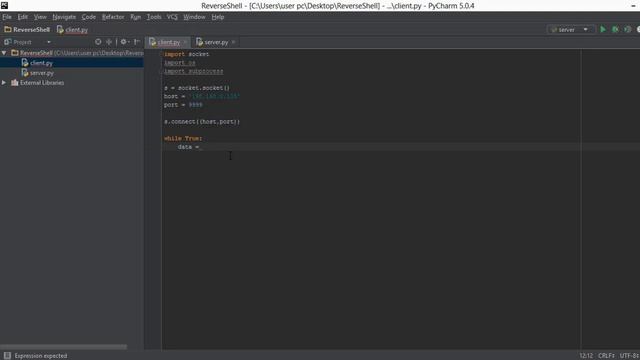Click the 's = socket.socket()' line
Screen dimensions: 640x360
pyautogui.click(x=197, y=88)
